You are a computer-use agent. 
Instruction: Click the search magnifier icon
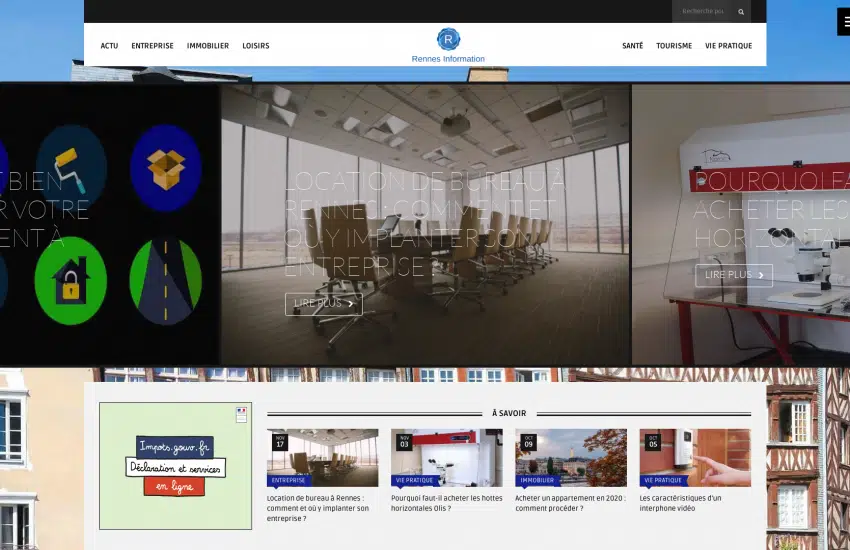740,11
